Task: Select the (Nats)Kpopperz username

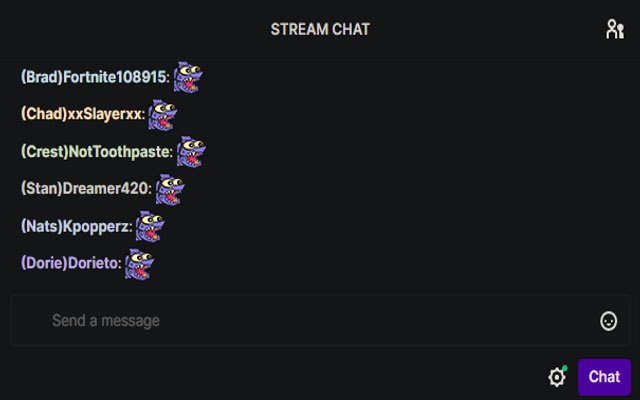Action: [x=76, y=227]
